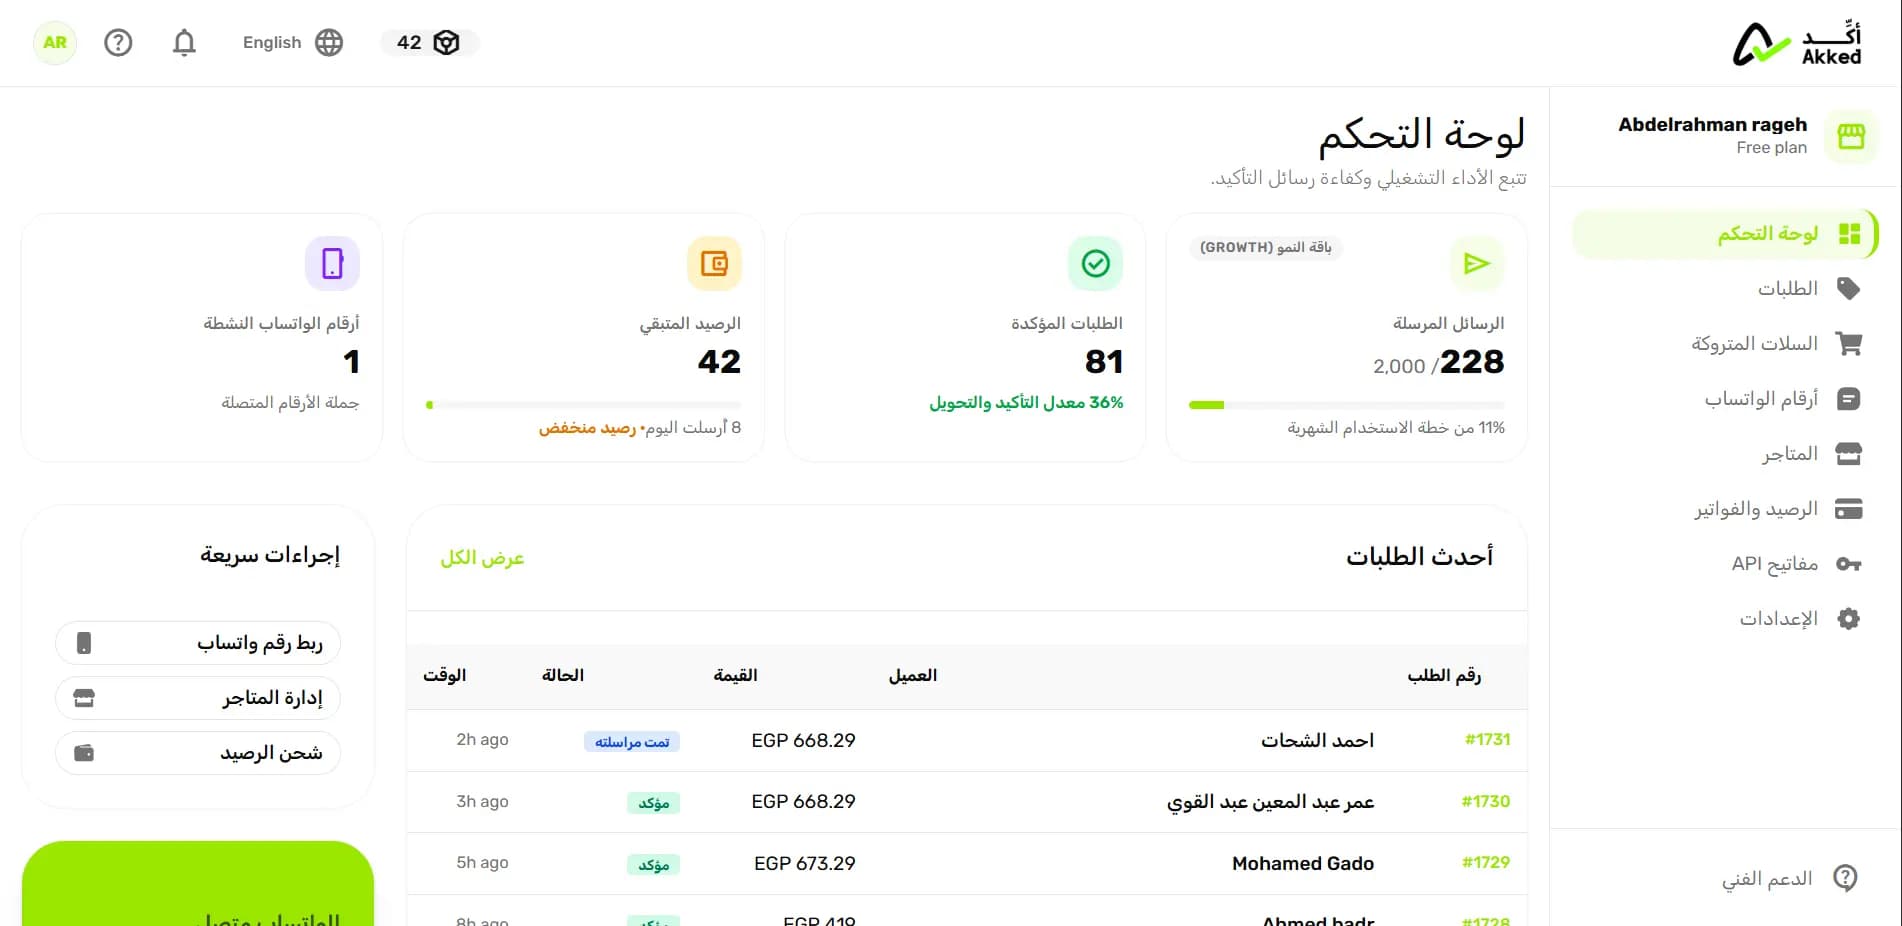Image resolution: width=1902 pixels, height=926 pixels.
Task: Click العميل column header
Action: [x=913, y=676]
